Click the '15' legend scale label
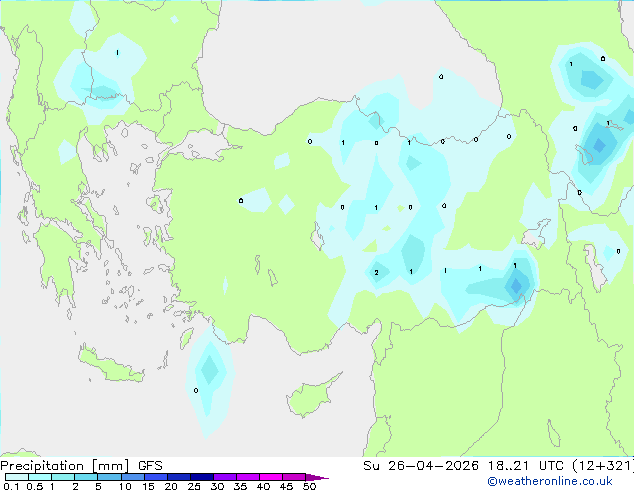This screenshot has height=490, width=634. [x=148, y=486]
